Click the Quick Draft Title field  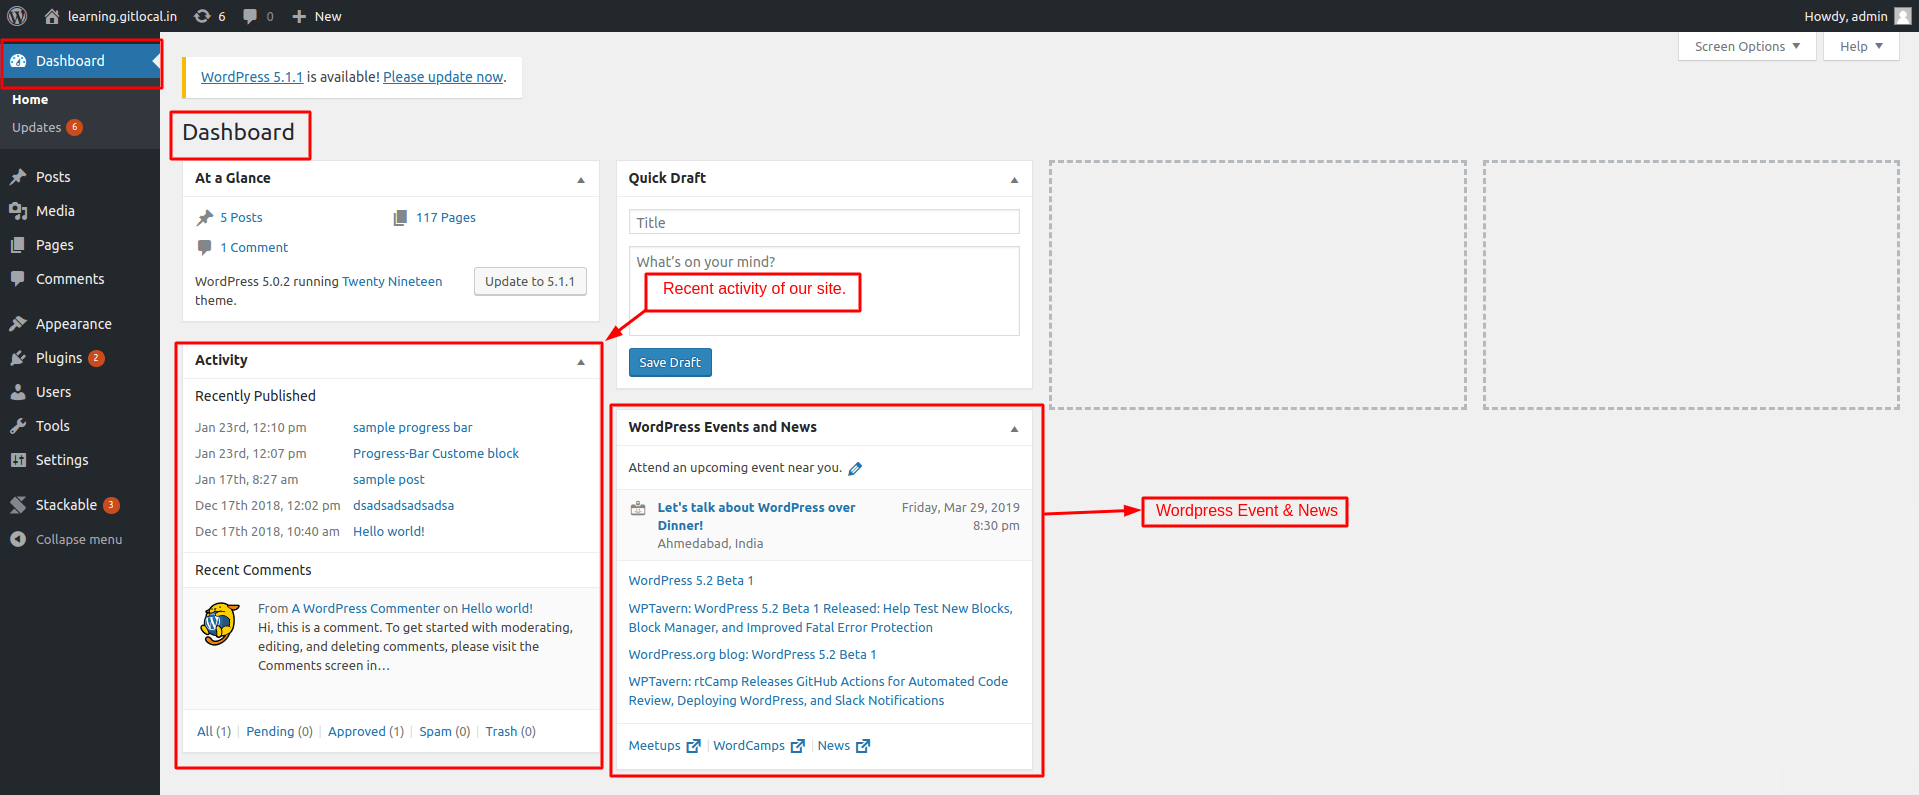pos(824,222)
